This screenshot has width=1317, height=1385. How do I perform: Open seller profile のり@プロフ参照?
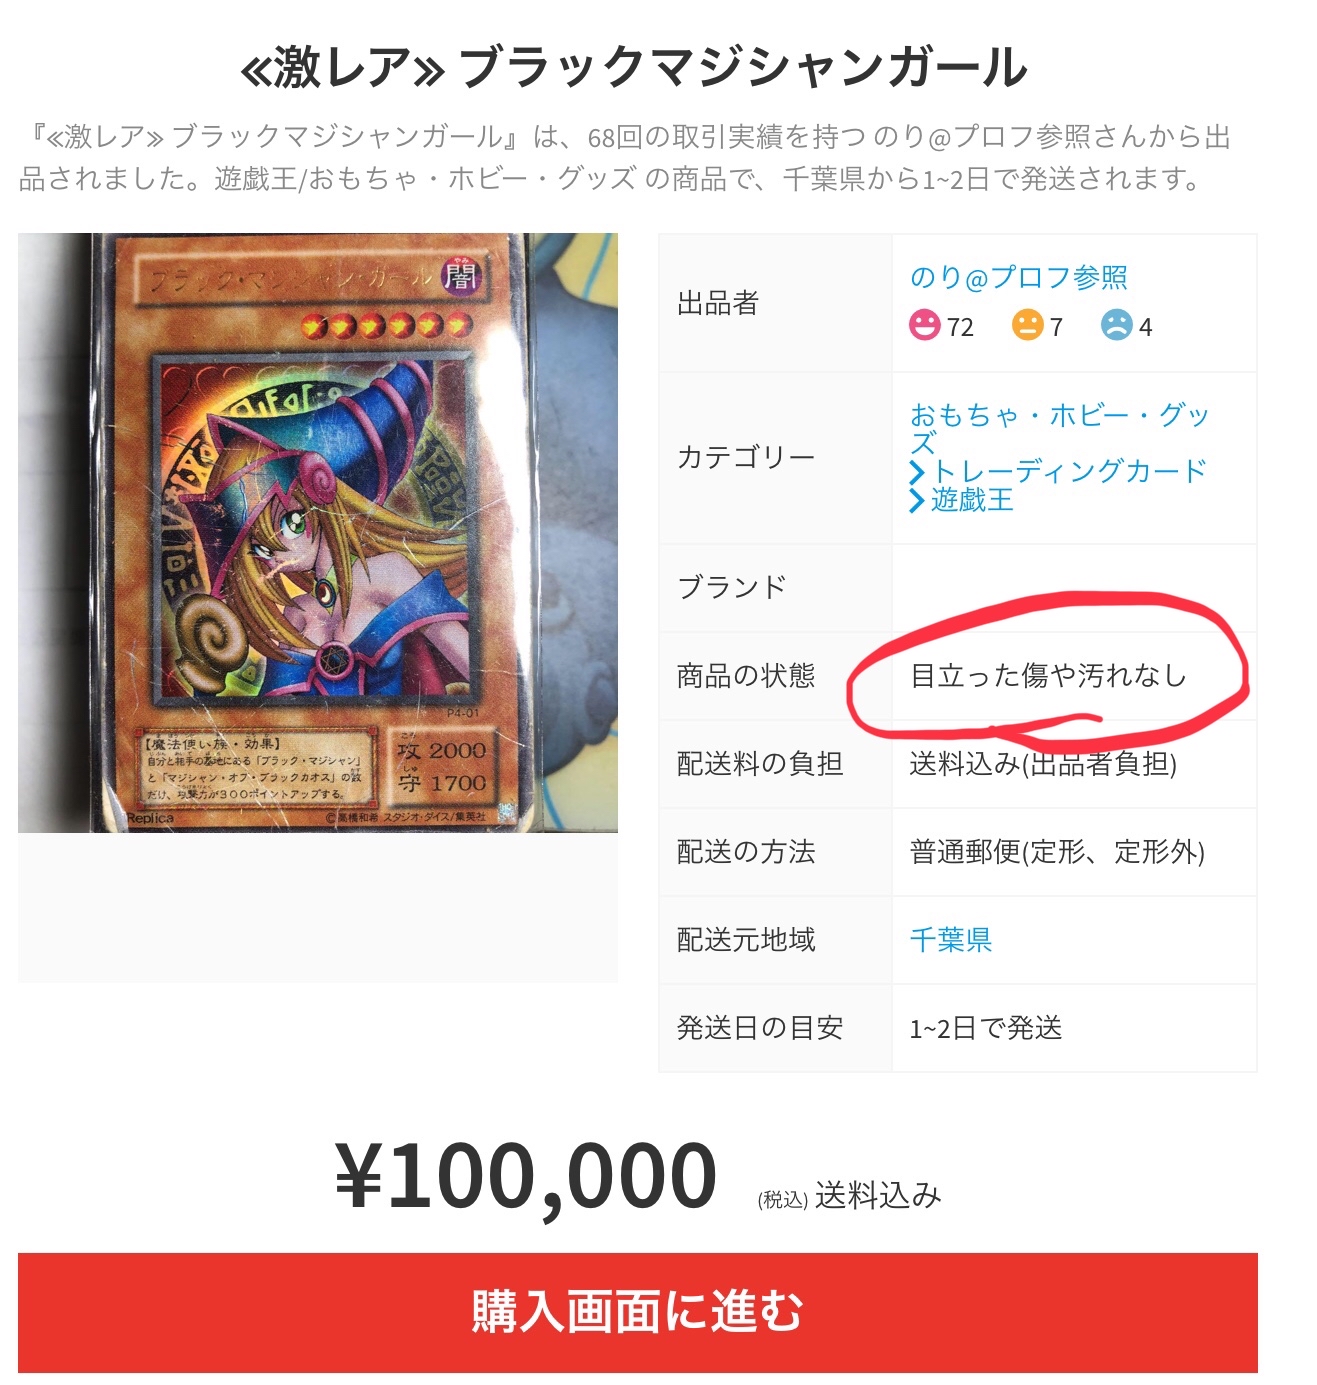tap(1018, 277)
